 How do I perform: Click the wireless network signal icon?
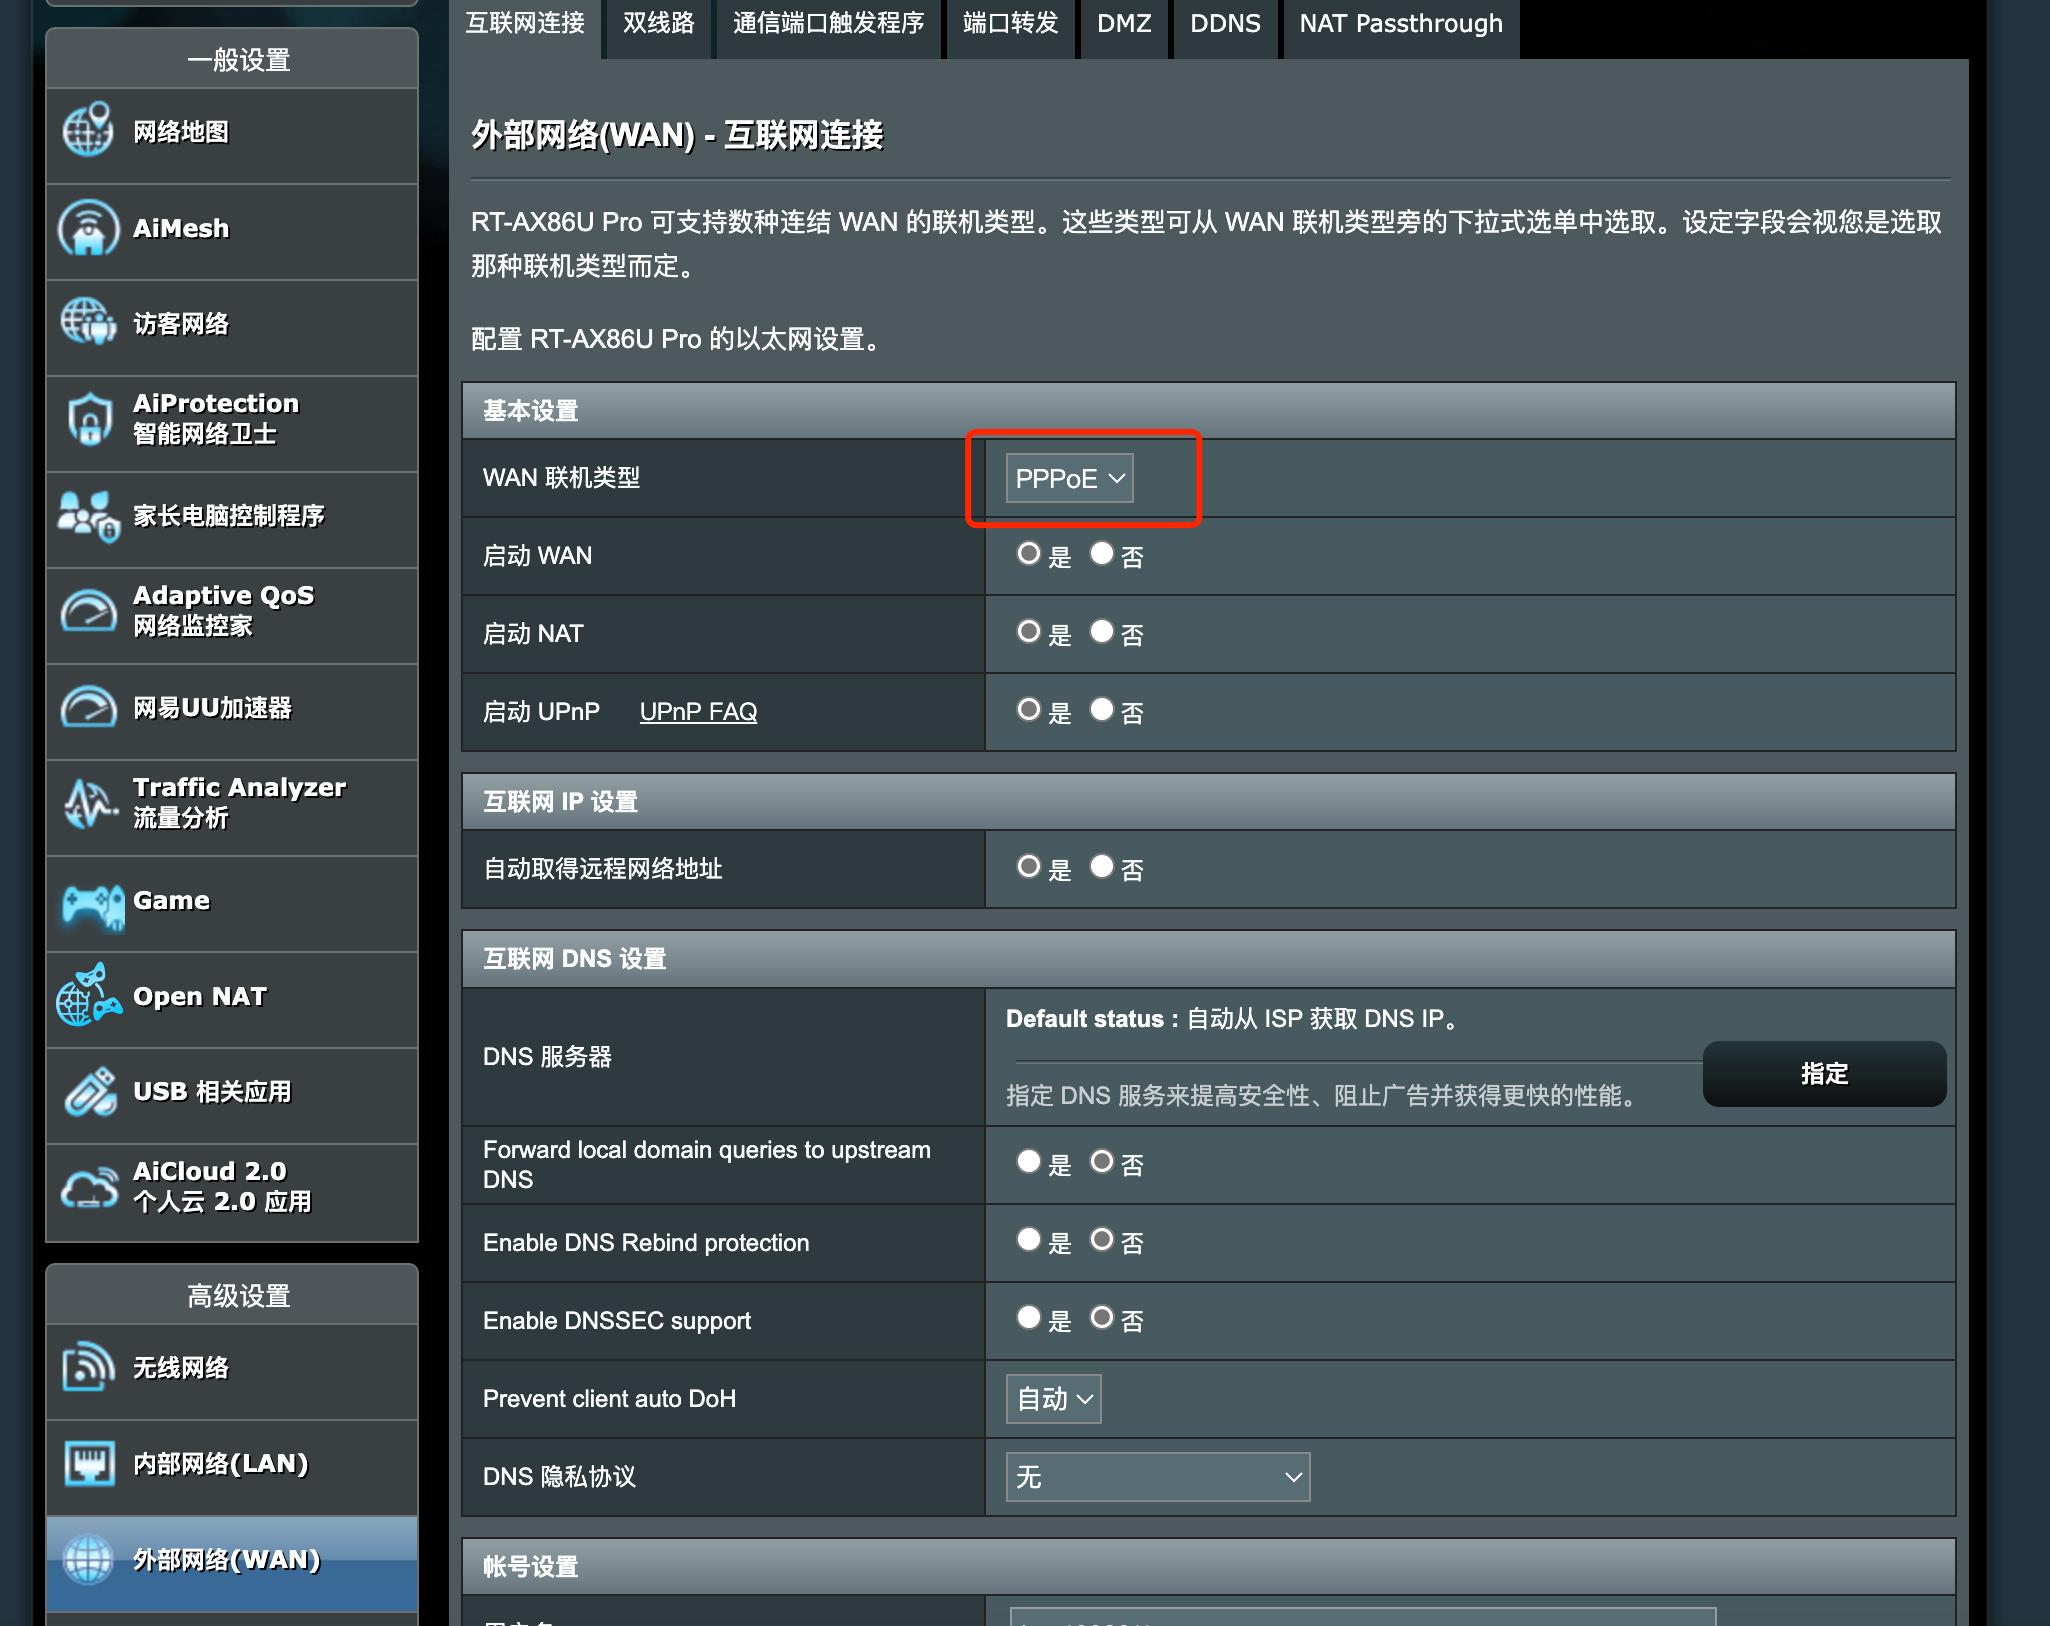88,1367
